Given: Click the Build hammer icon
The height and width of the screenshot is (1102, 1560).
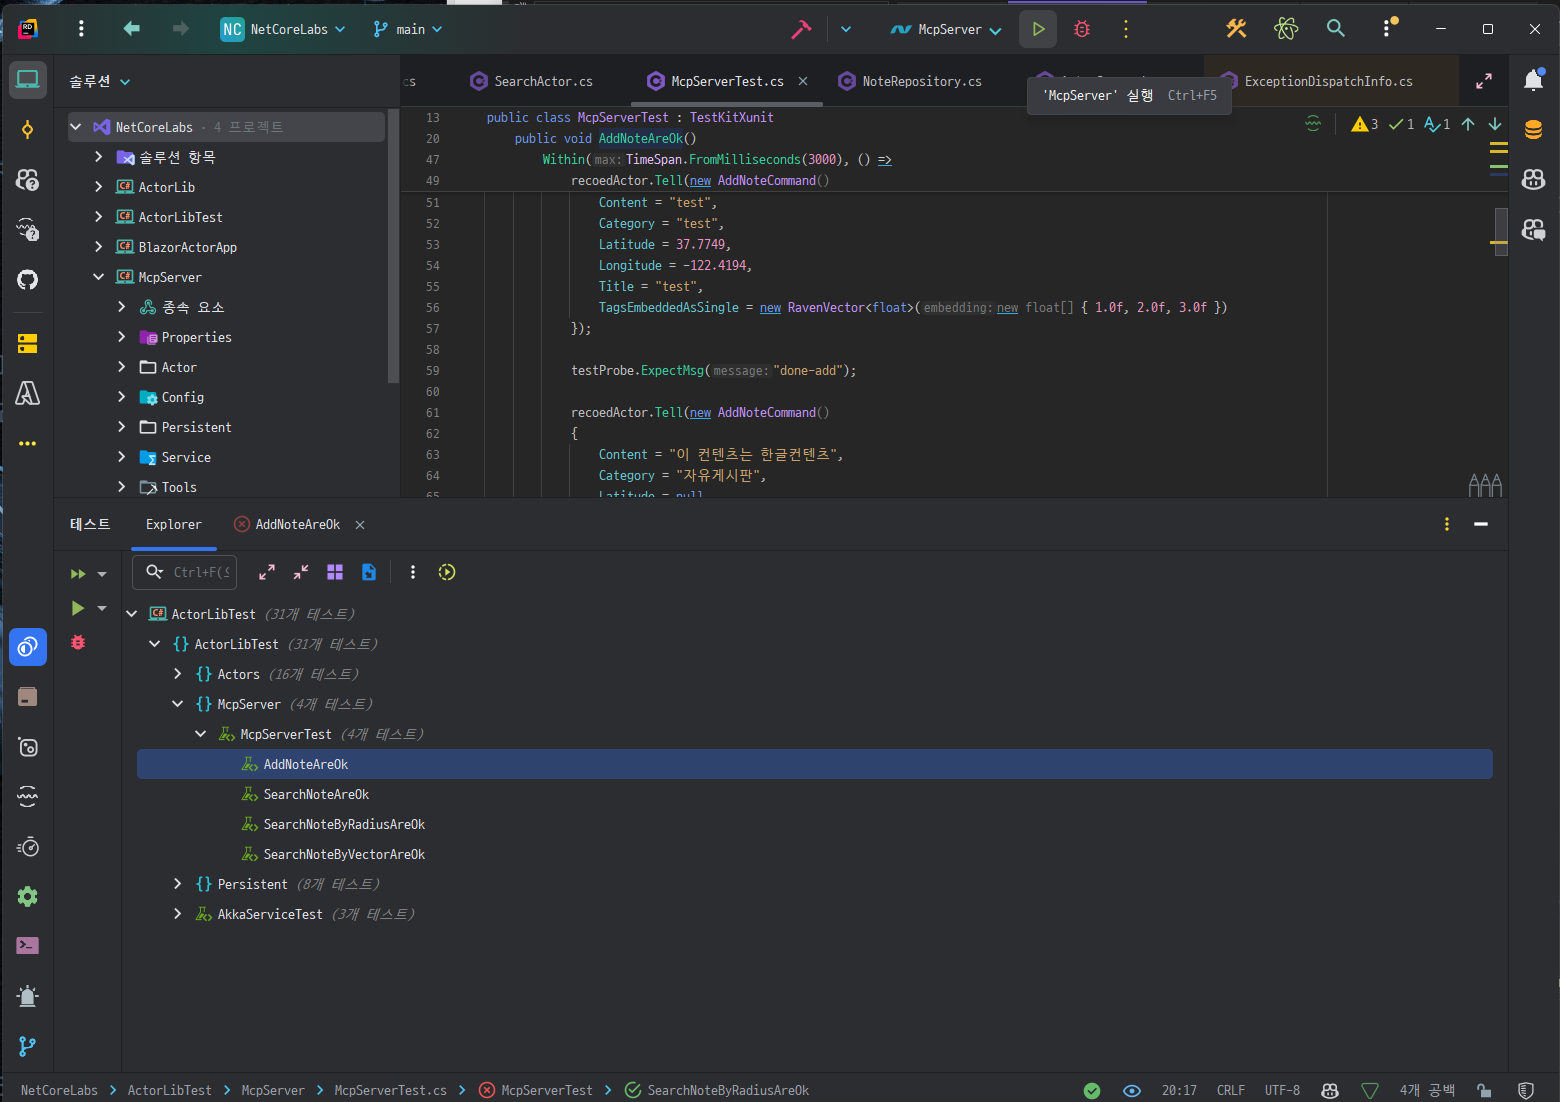Looking at the screenshot, I should pos(801,29).
